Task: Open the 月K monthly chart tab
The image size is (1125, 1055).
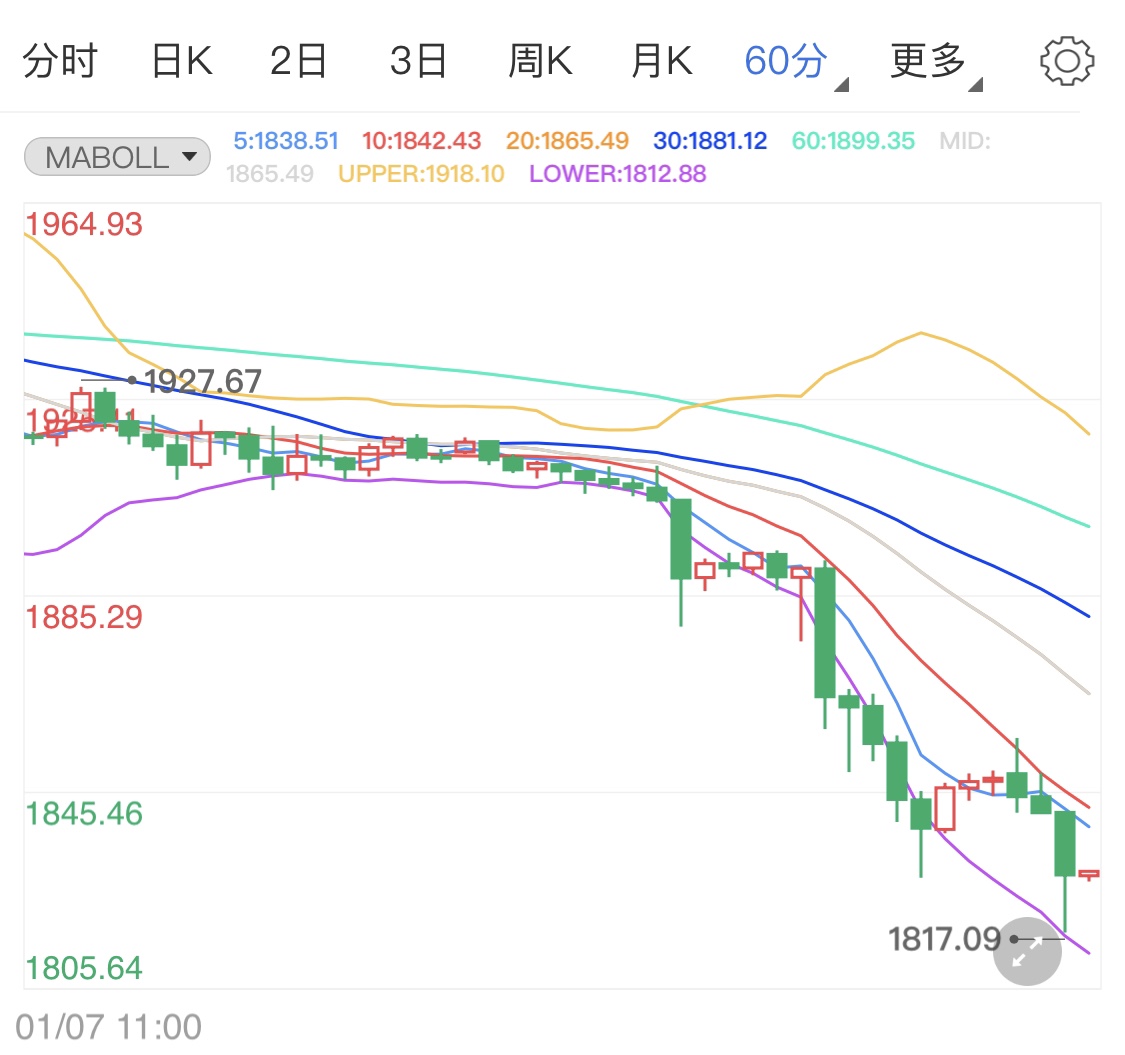Action: click(662, 61)
